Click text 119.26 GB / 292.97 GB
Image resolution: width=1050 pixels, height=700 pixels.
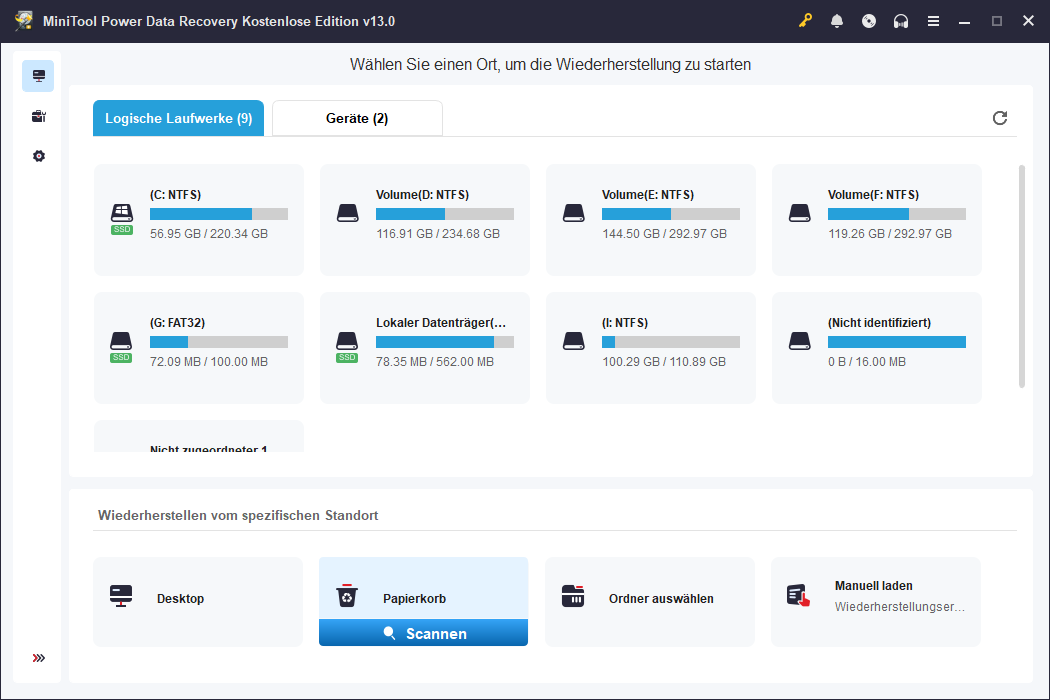click(890, 234)
